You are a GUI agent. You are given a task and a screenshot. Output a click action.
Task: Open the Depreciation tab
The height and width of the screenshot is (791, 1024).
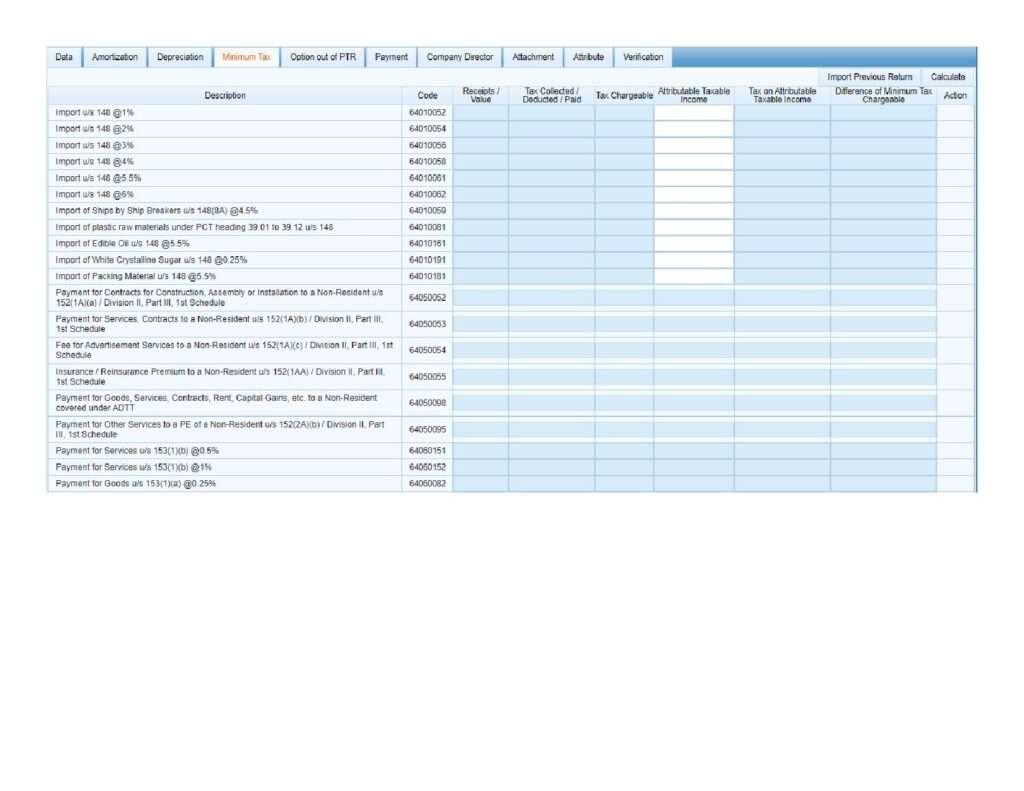click(180, 57)
